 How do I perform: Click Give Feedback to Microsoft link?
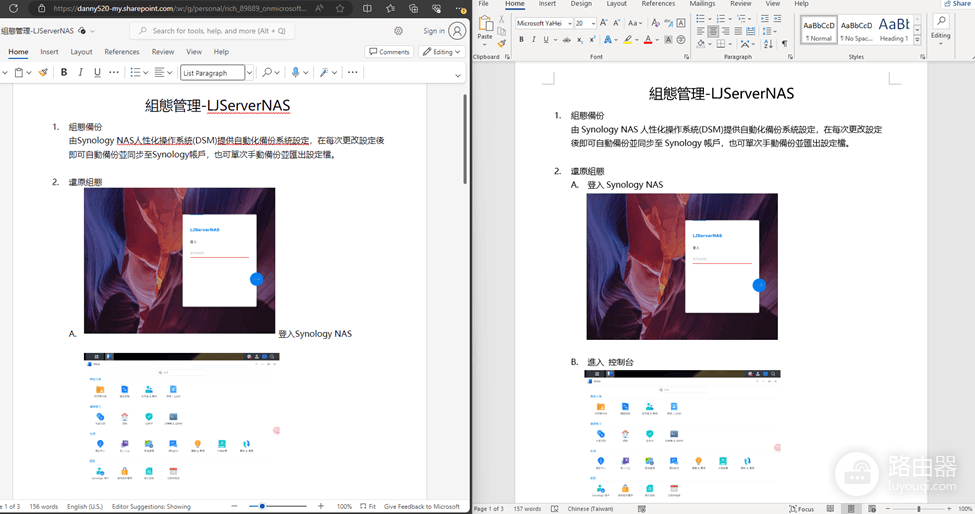pyautogui.click(x=422, y=507)
